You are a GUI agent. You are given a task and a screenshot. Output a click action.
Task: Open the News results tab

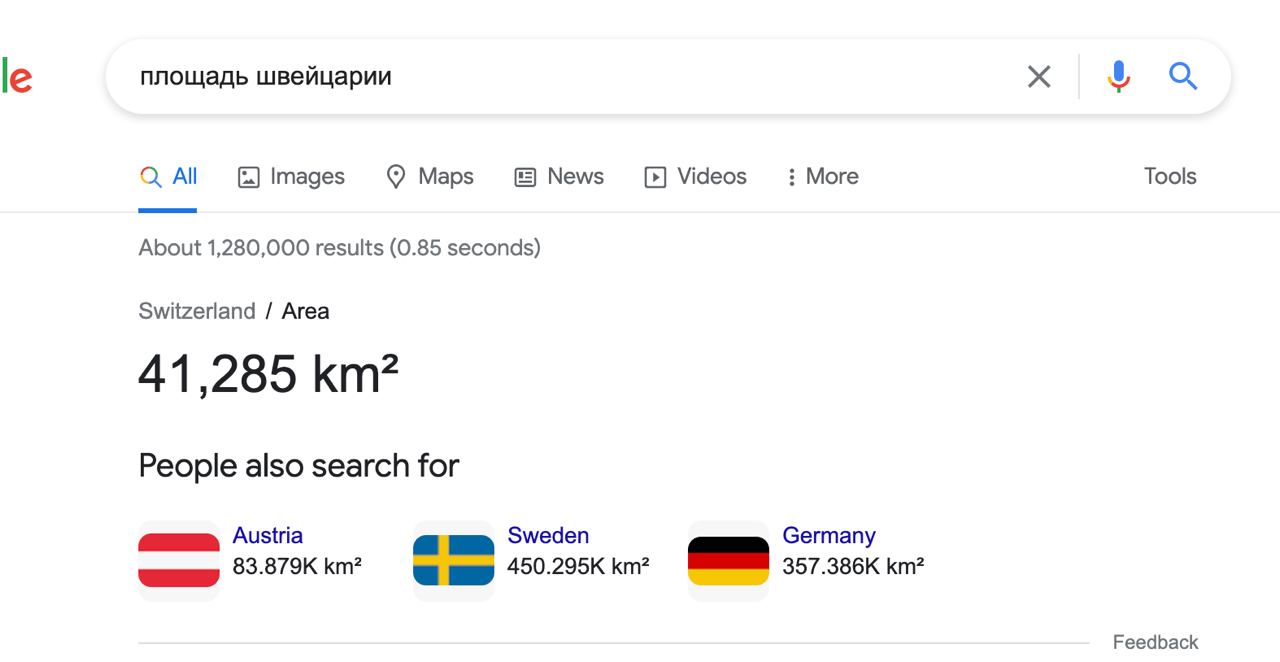point(559,177)
